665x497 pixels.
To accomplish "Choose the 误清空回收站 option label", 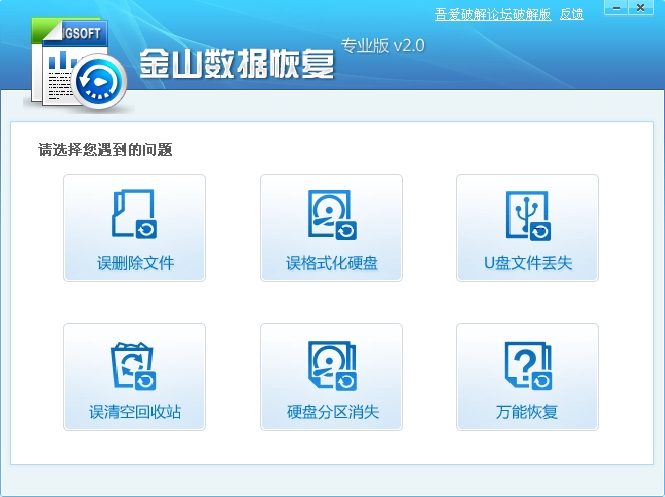I will (x=135, y=412).
